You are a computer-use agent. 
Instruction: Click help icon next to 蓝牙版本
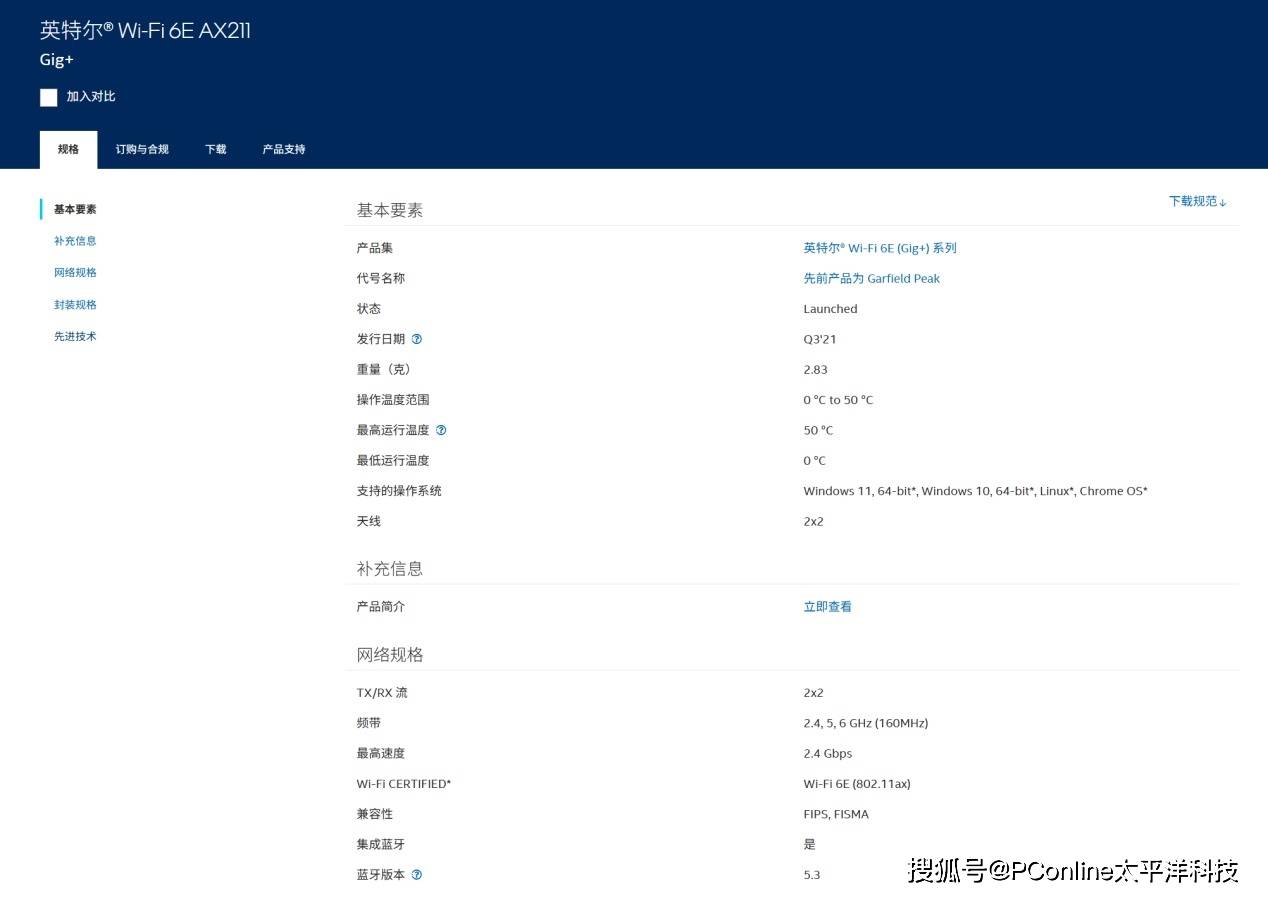(x=417, y=875)
